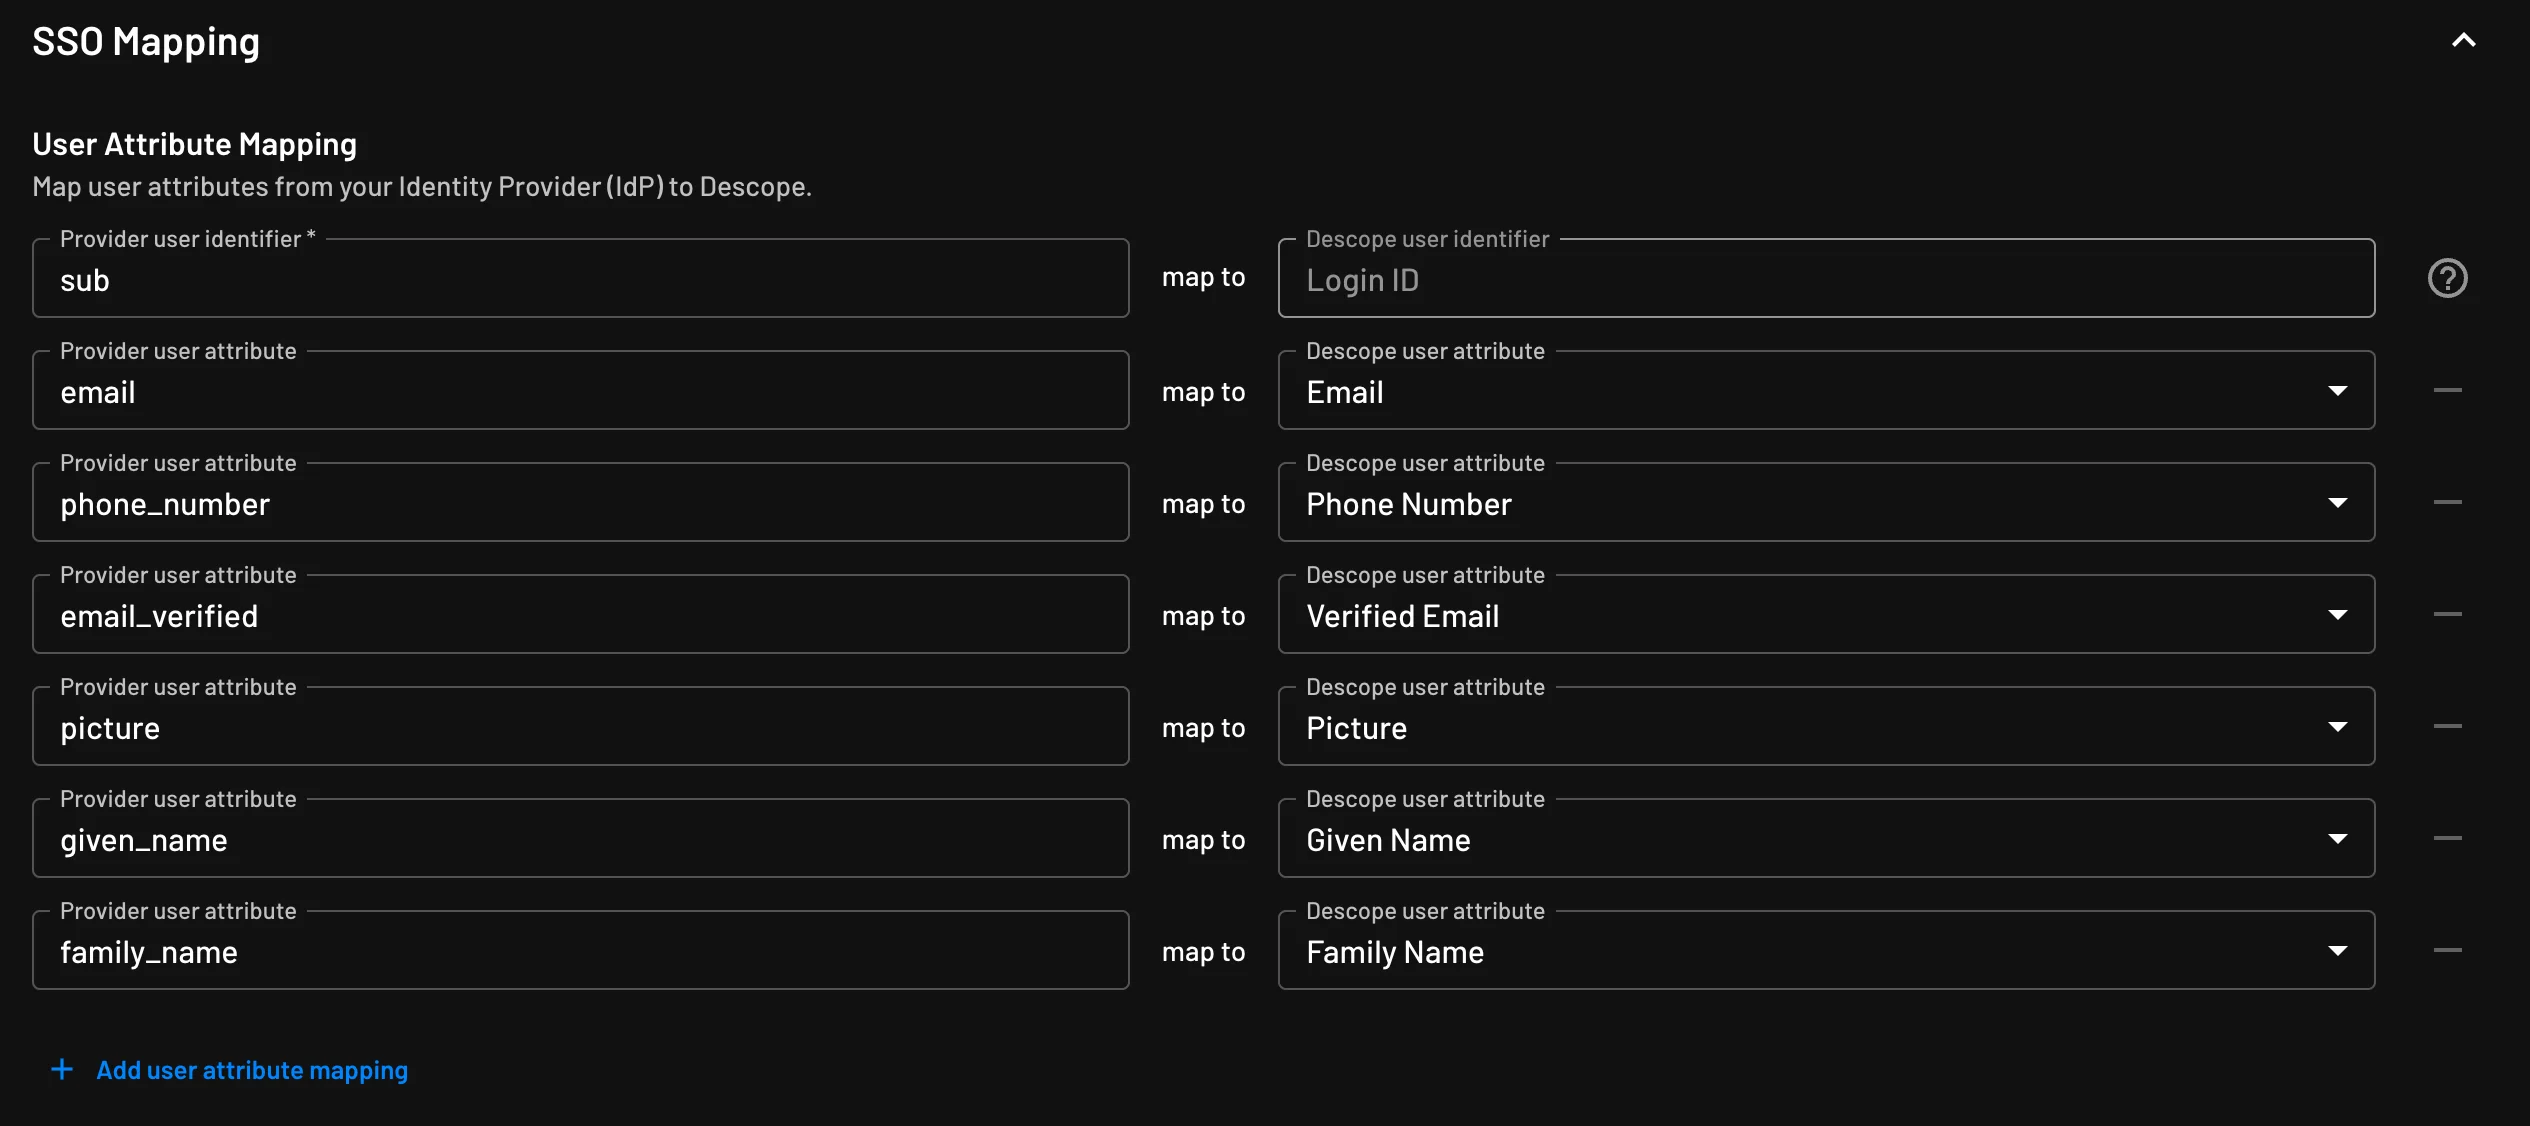Select the Provider user identifier sub field

click(x=580, y=279)
